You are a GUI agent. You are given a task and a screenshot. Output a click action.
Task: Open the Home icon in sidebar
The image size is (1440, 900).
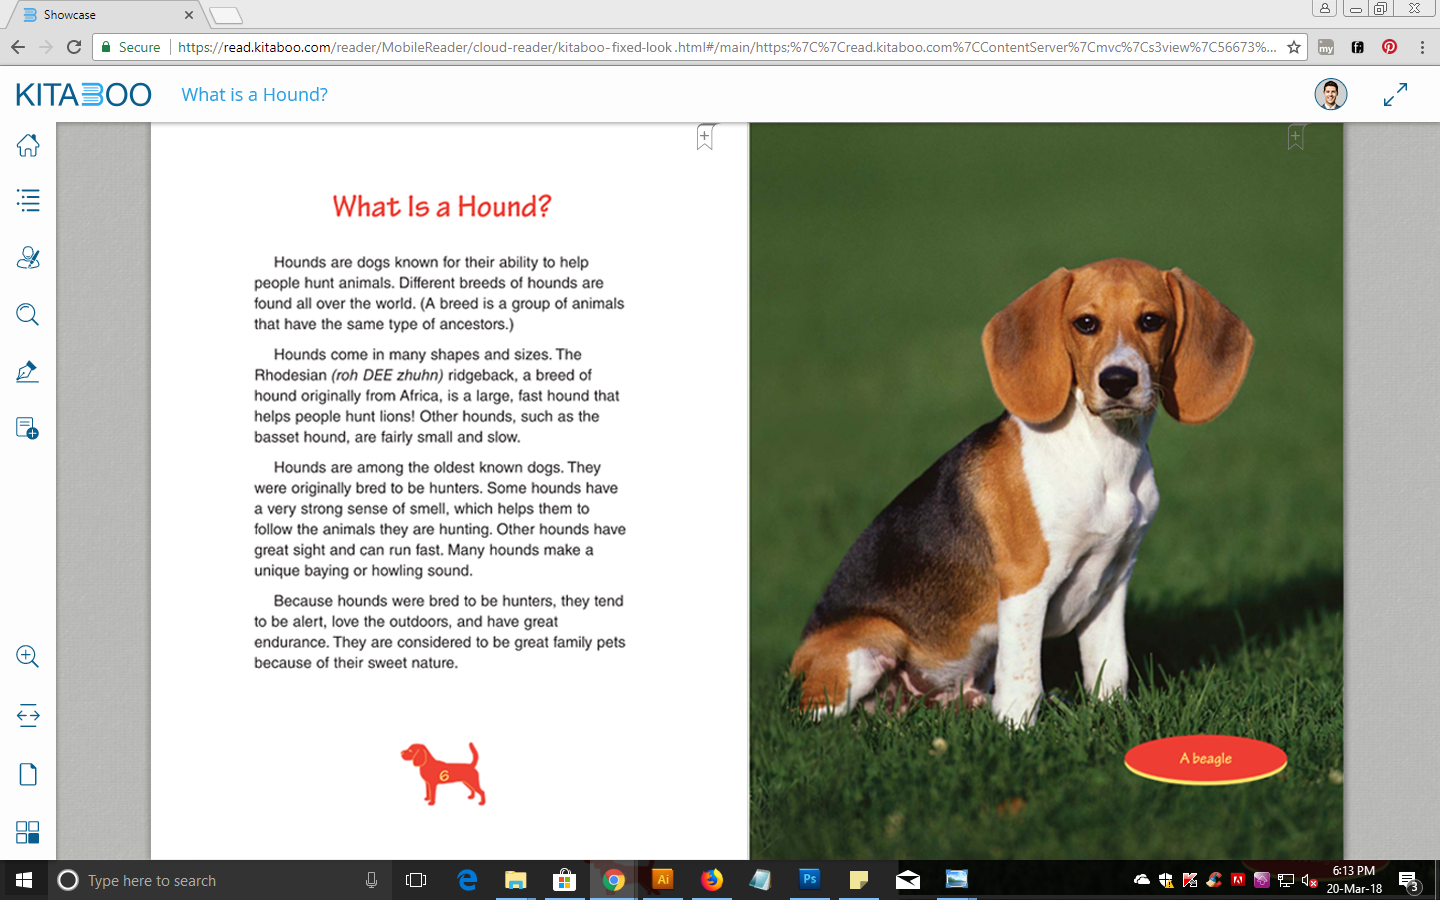pyautogui.click(x=28, y=145)
